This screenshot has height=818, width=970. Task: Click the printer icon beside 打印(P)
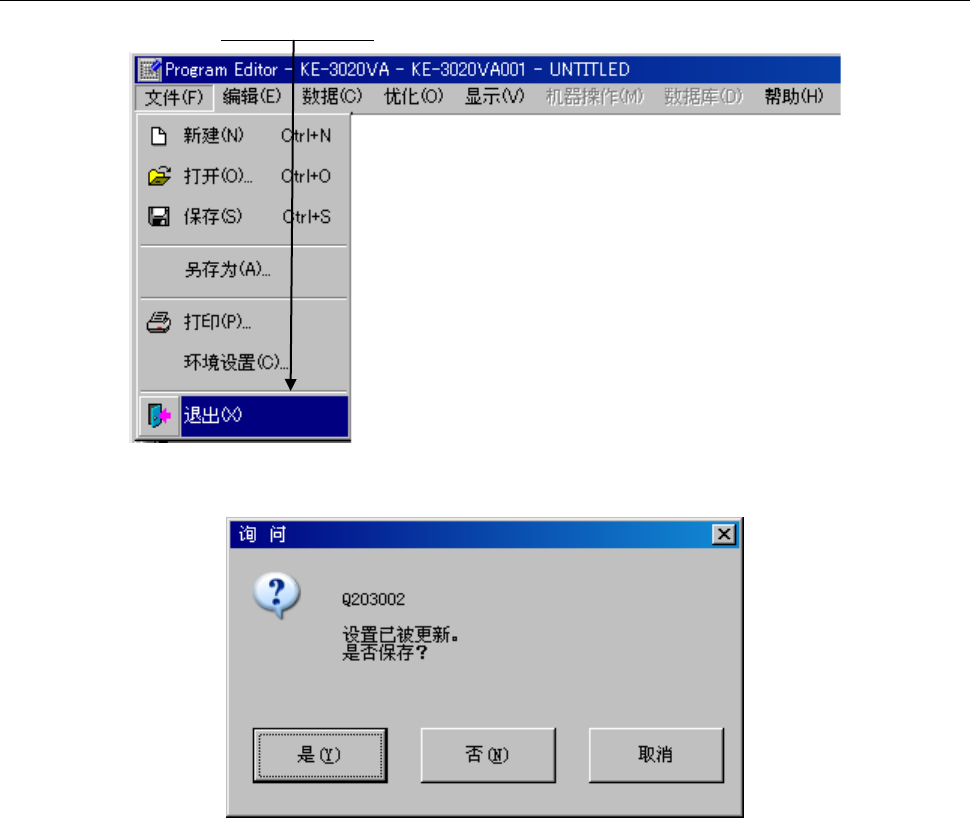[159, 322]
